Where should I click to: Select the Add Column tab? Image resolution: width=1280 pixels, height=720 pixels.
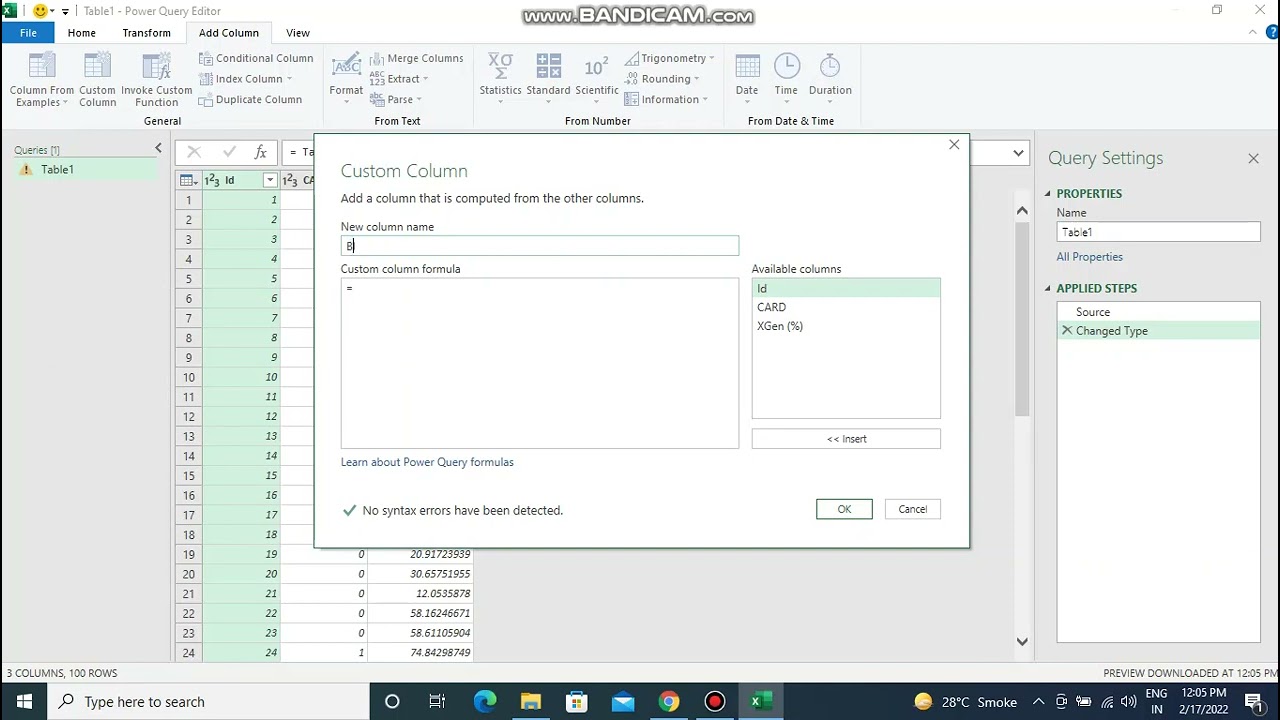tap(229, 33)
